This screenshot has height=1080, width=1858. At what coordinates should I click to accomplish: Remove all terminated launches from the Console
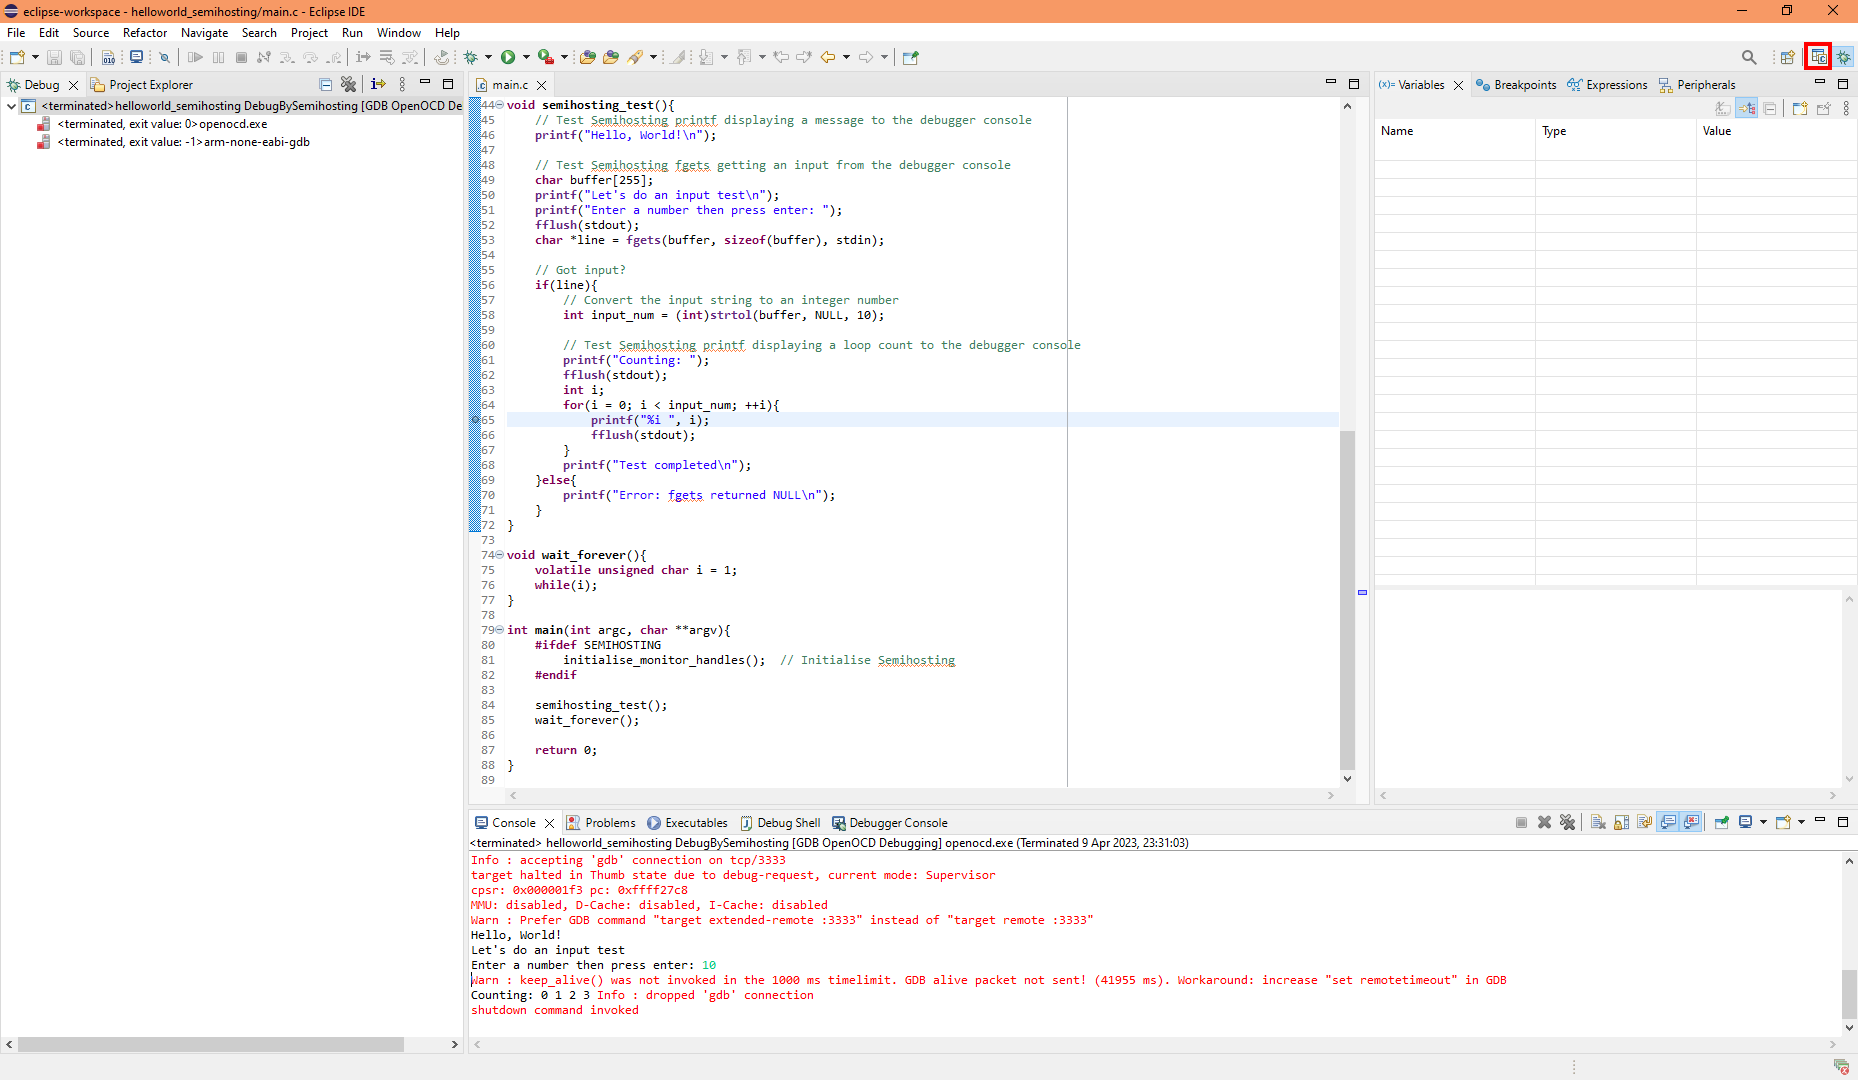1568,822
